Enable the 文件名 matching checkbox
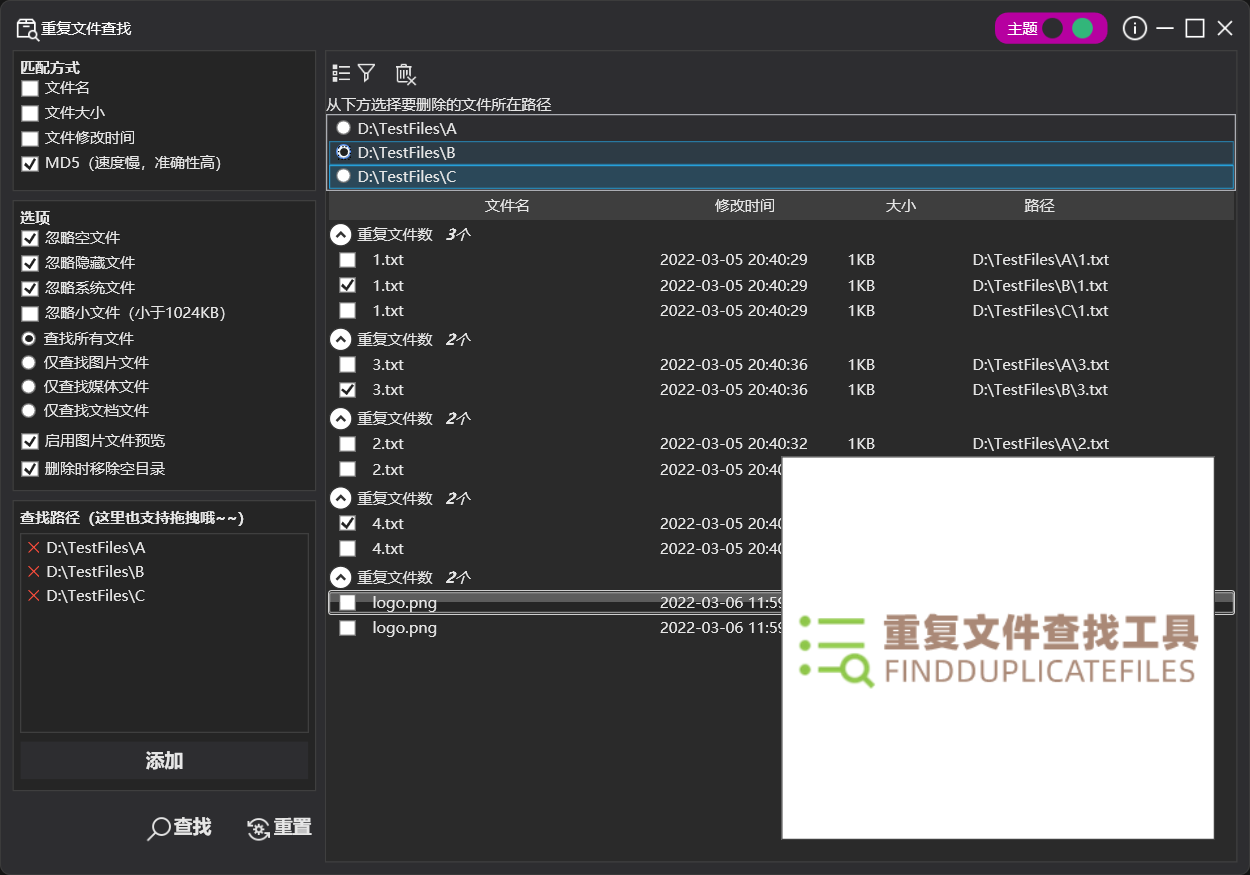Viewport: 1250px width, 875px height. tap(29, 87)
